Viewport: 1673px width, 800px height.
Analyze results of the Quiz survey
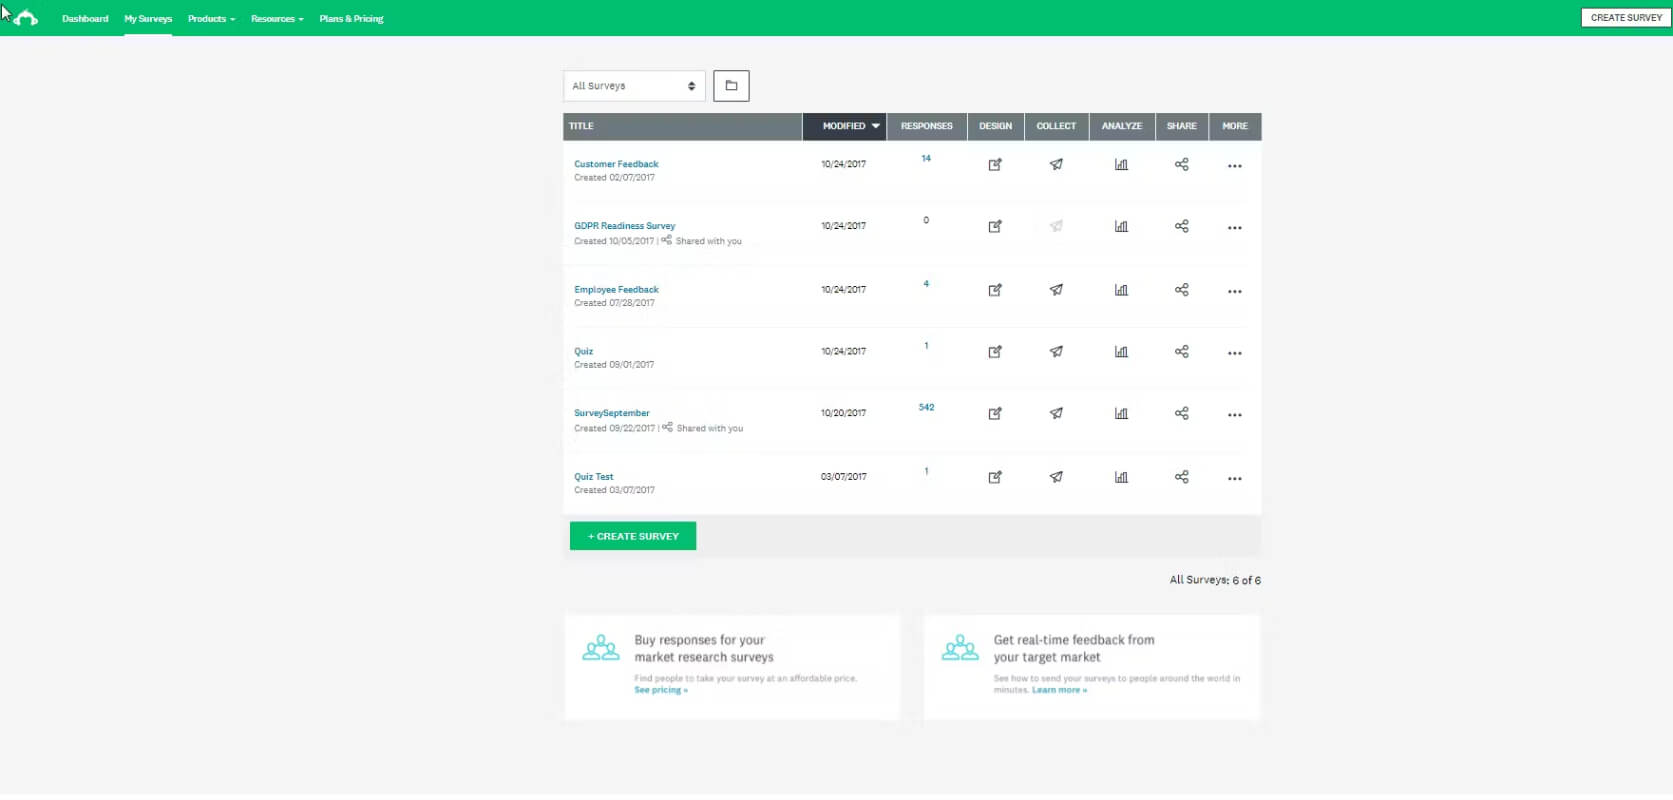pos(1121,352)
